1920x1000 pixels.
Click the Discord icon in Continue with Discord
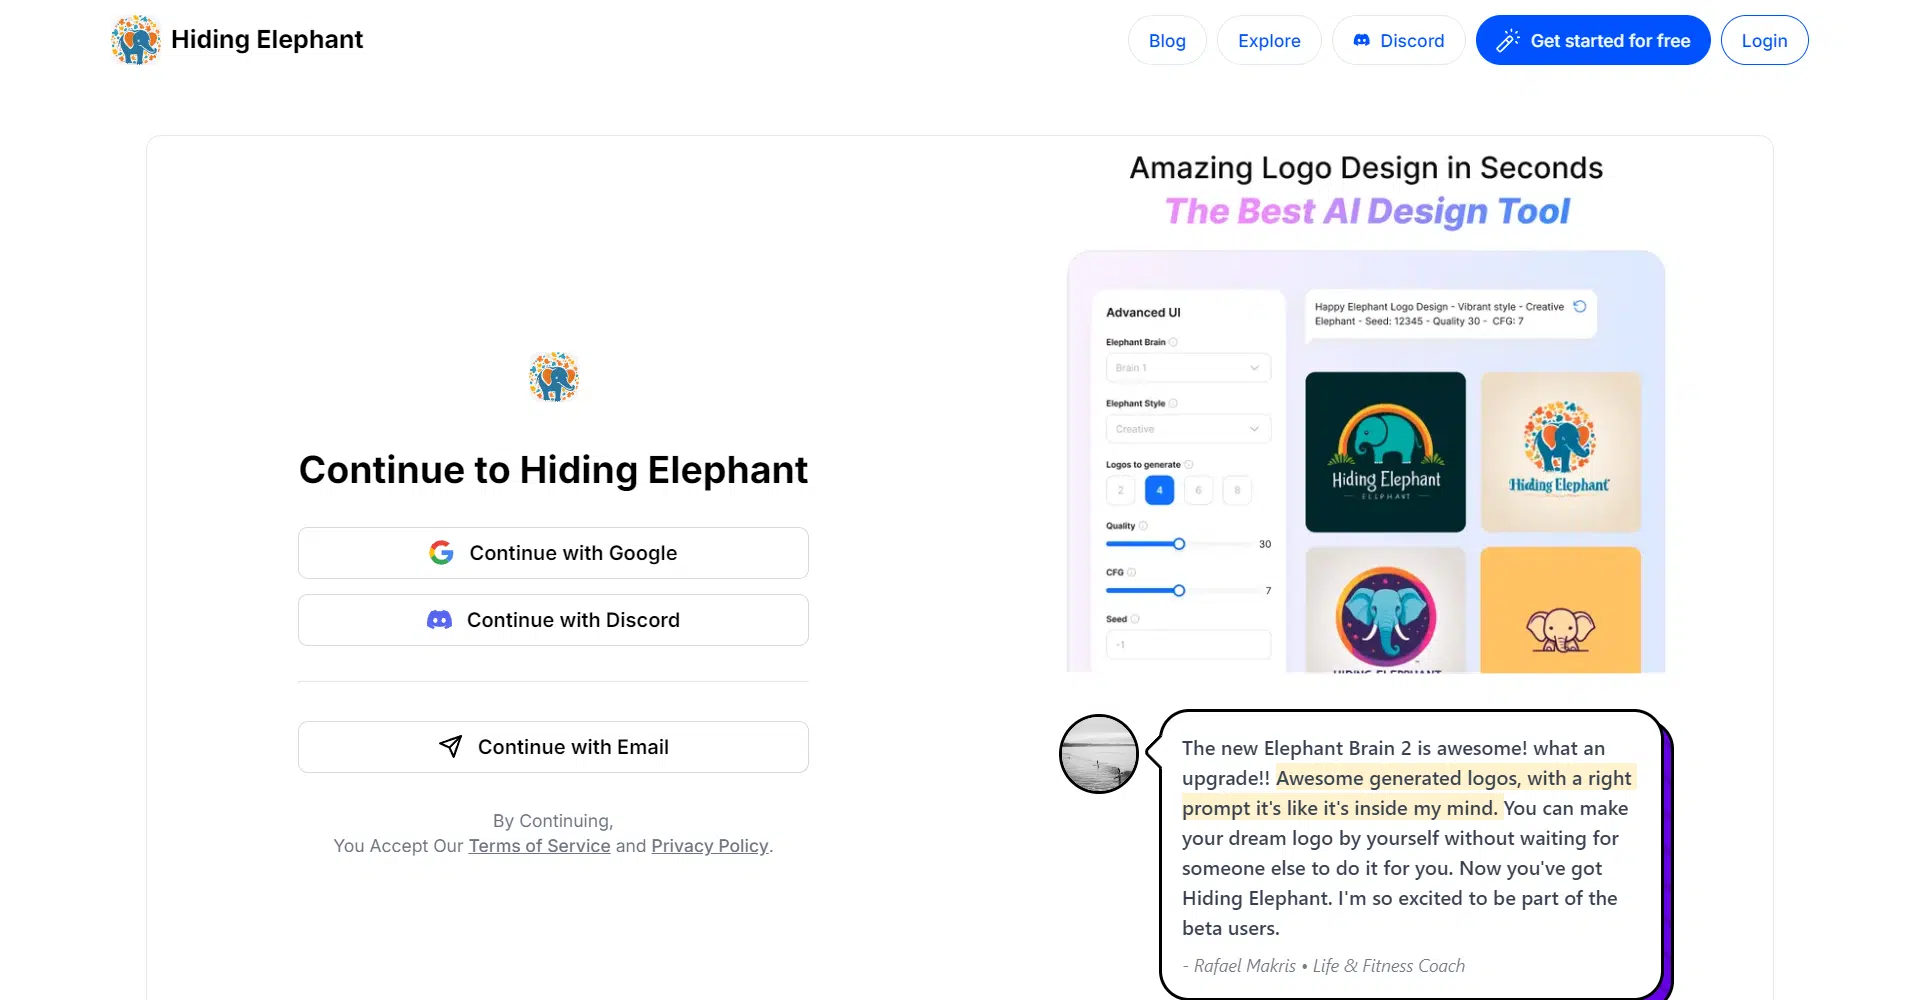[x=439, y=620]
